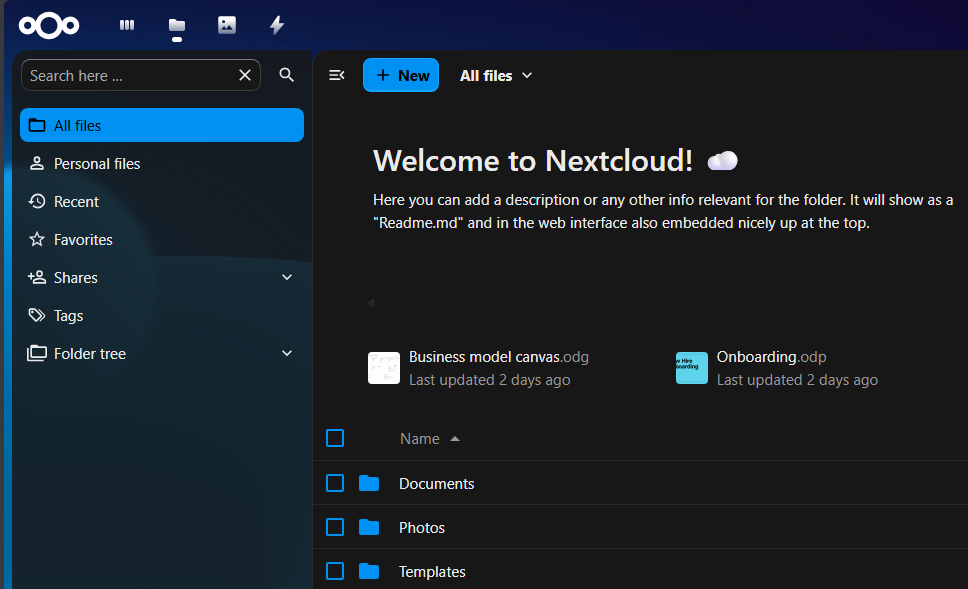
Task: Click the Nextcloud logo
Action: (x=49, y=25)
